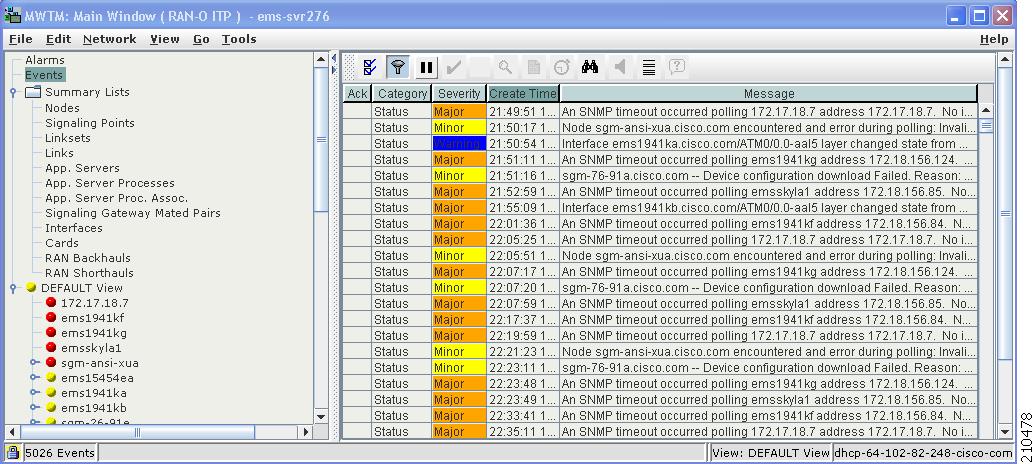This screenshot has width=1034, height=464.
Task: Open the Tools menu
Action: [239, 39]
